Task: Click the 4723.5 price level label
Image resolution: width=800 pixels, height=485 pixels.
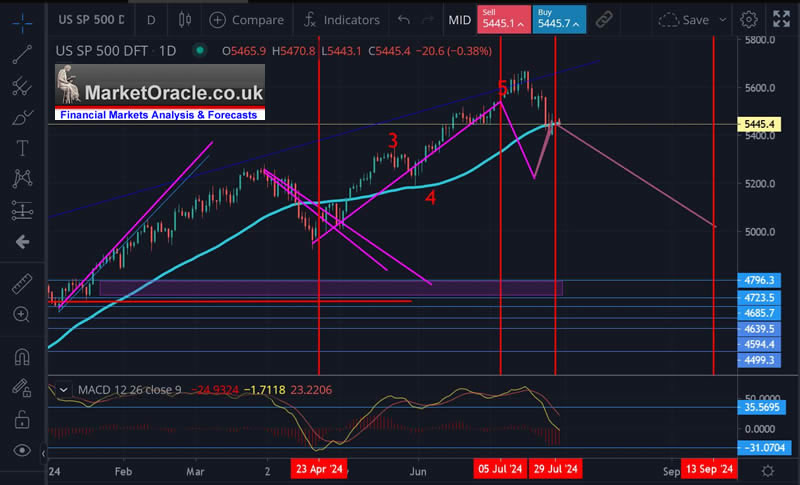Action: click(x=759, y=297)
